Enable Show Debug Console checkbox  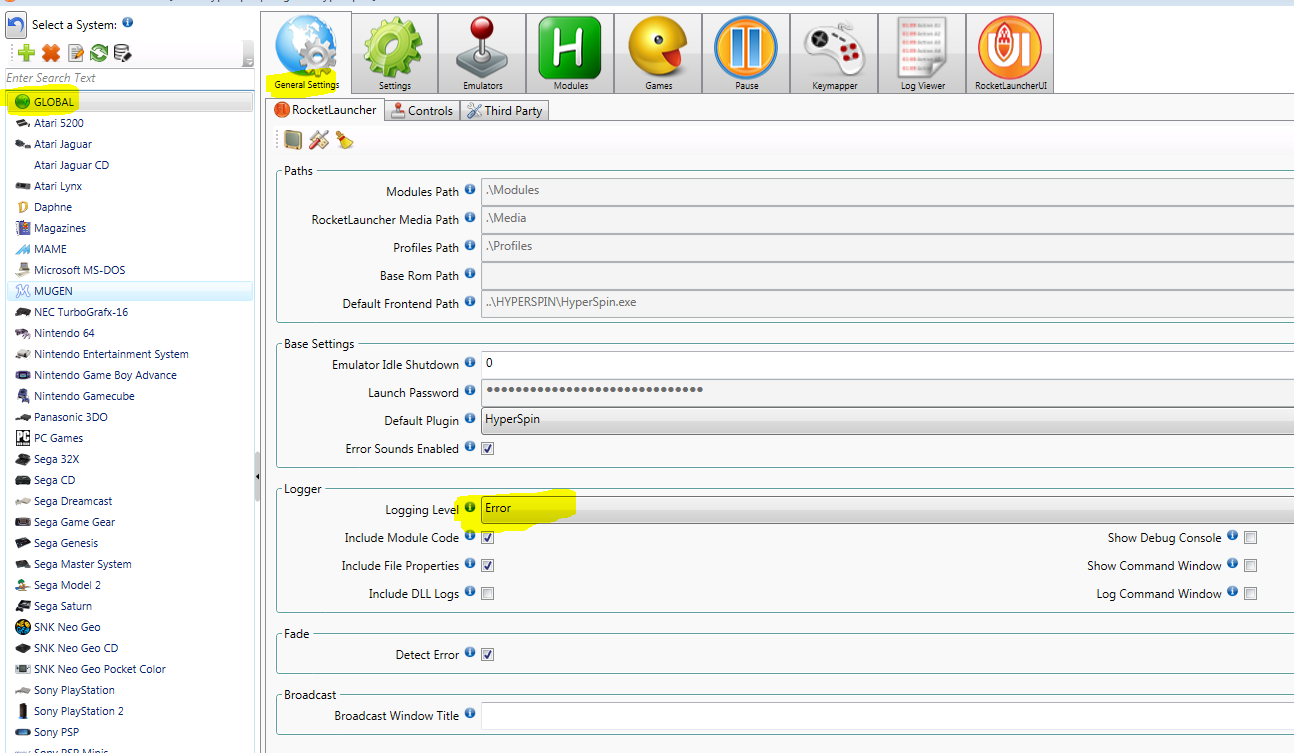(x=1250, y=538)
